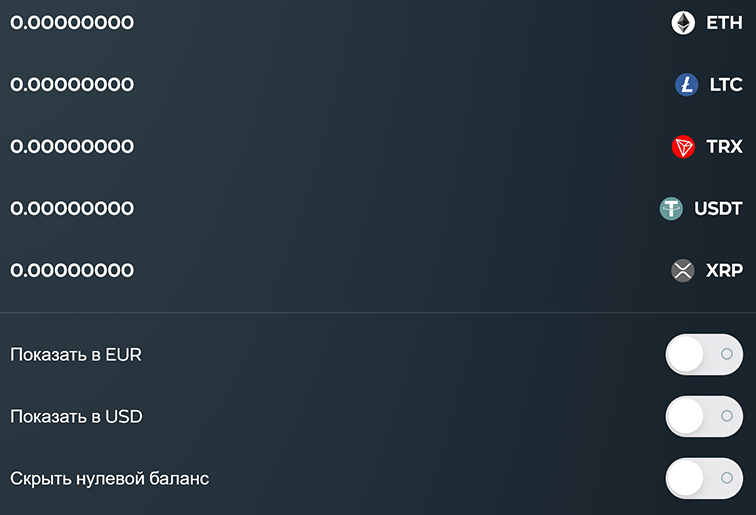The image size is (756, 515).
Task: Pick the XRP currency label
Action: (x=725, y=271)
